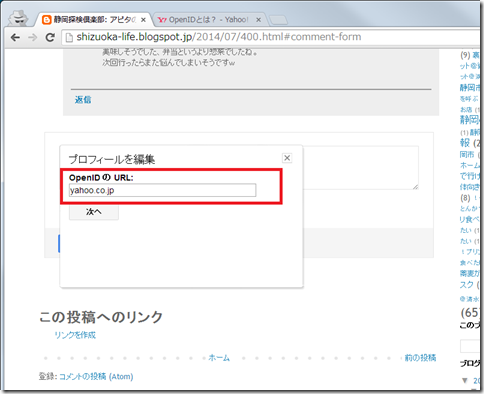The image size is (484, 394).
Task: Click the address bar URL
Action: (x=219, y=37)
